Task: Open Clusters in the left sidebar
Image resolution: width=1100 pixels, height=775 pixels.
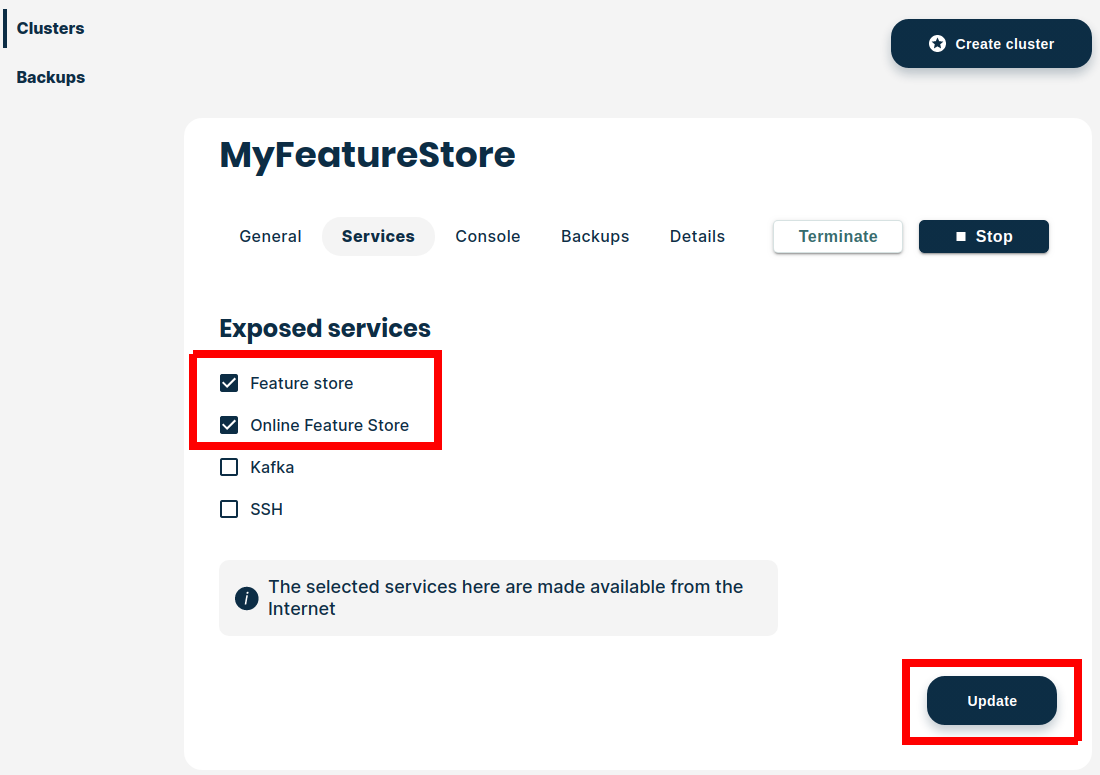Action: click(x=50, y=28)
